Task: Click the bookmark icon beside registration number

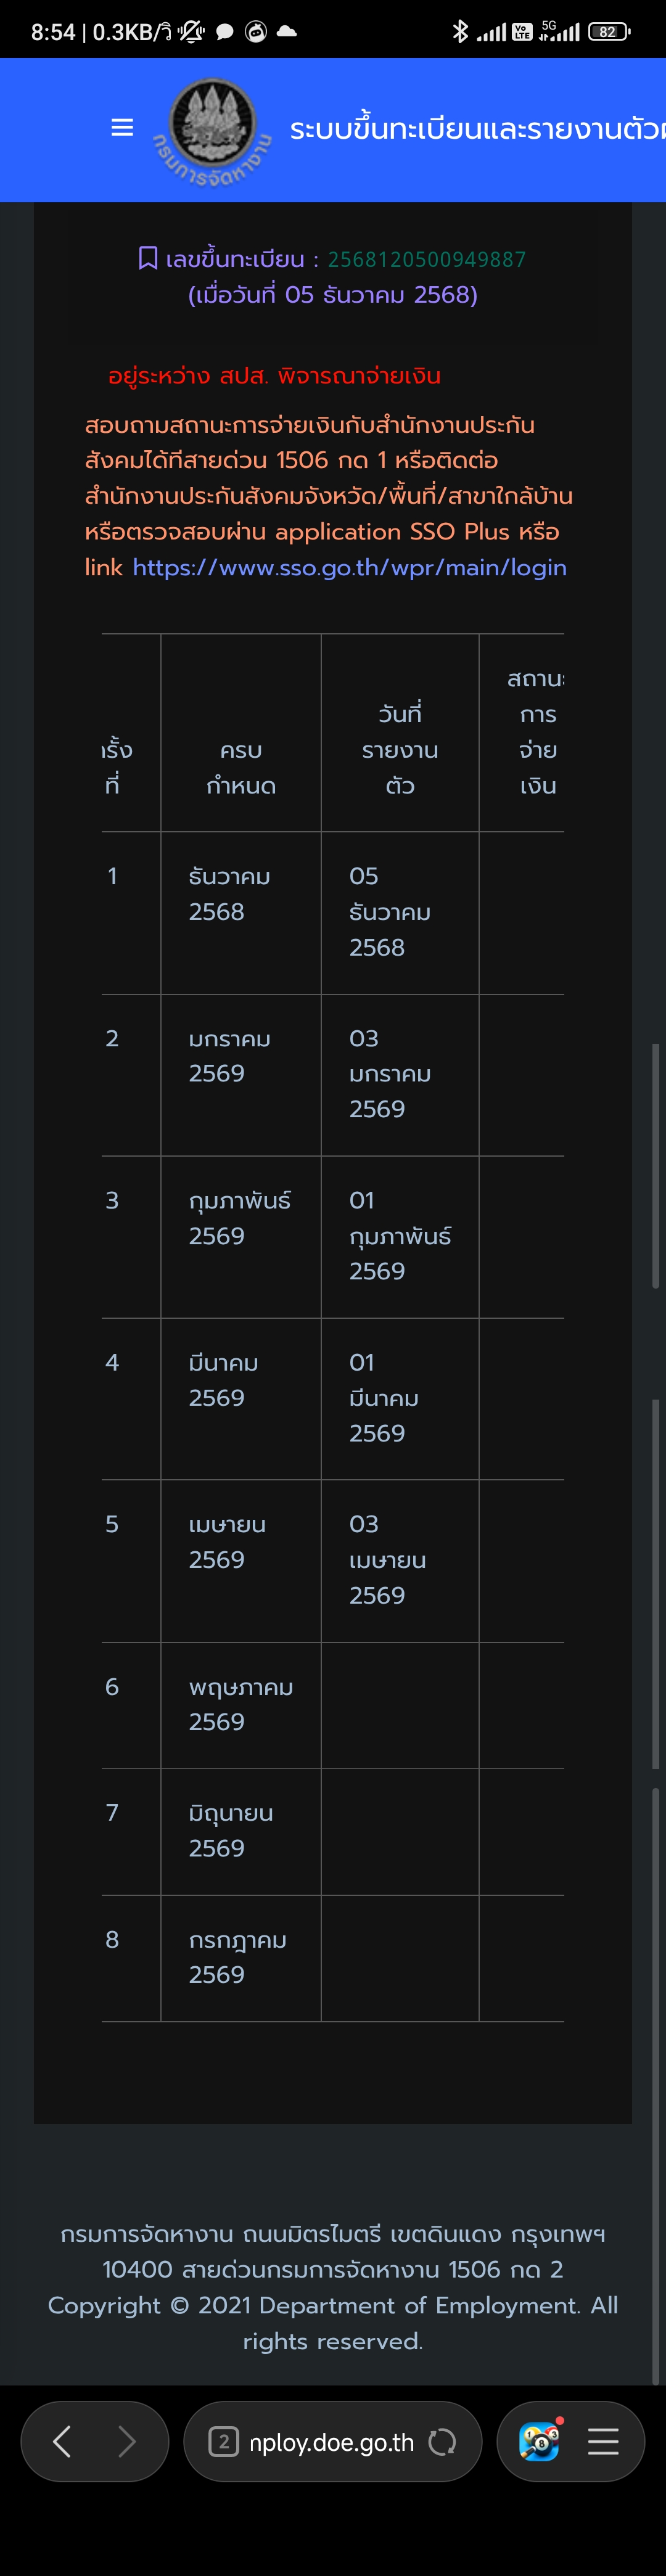Action: [x=148, y=259]
